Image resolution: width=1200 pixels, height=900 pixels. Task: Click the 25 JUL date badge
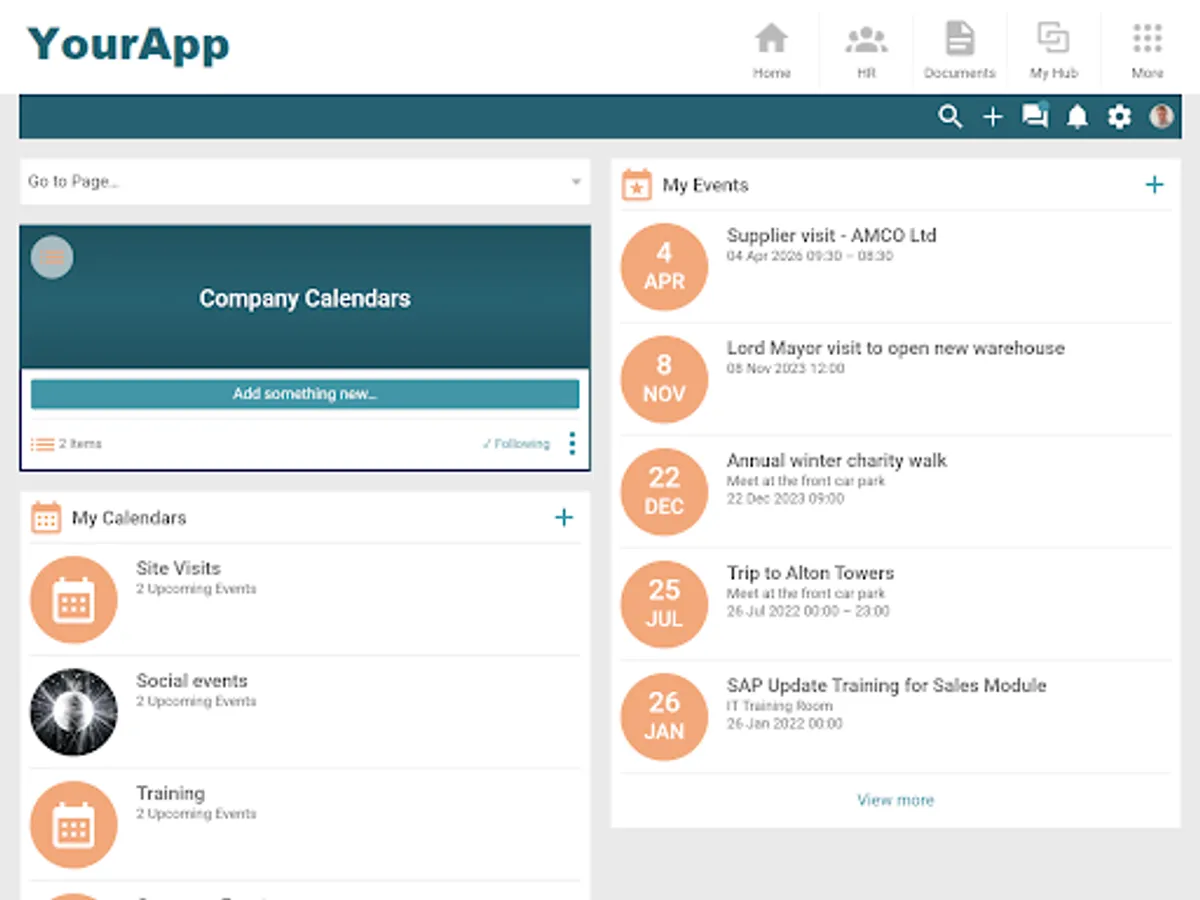point(664,605)
